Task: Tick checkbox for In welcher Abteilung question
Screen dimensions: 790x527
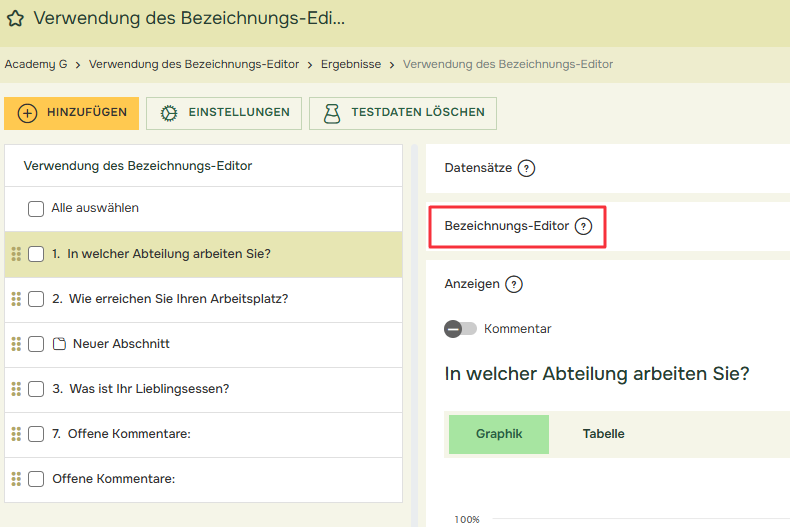Action: pyautogui.click(x=36, y=254)
